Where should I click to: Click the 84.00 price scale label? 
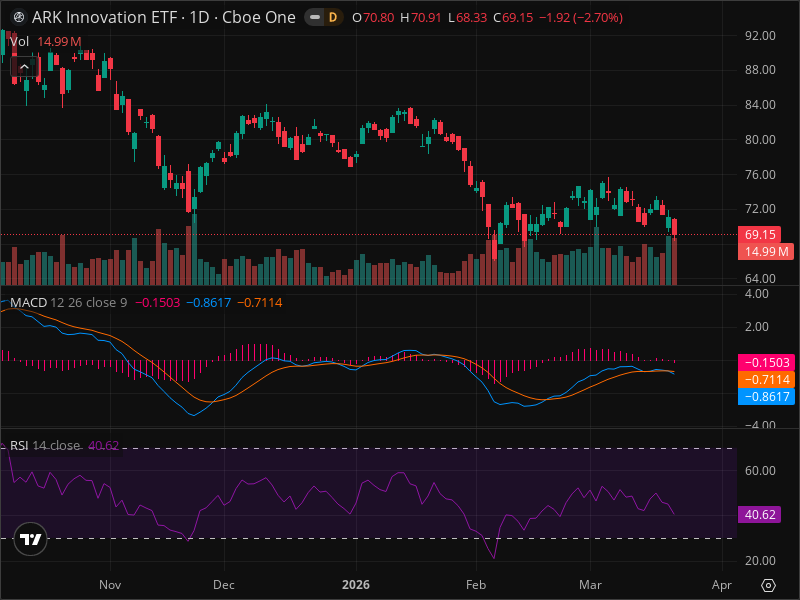pos(760,105)
